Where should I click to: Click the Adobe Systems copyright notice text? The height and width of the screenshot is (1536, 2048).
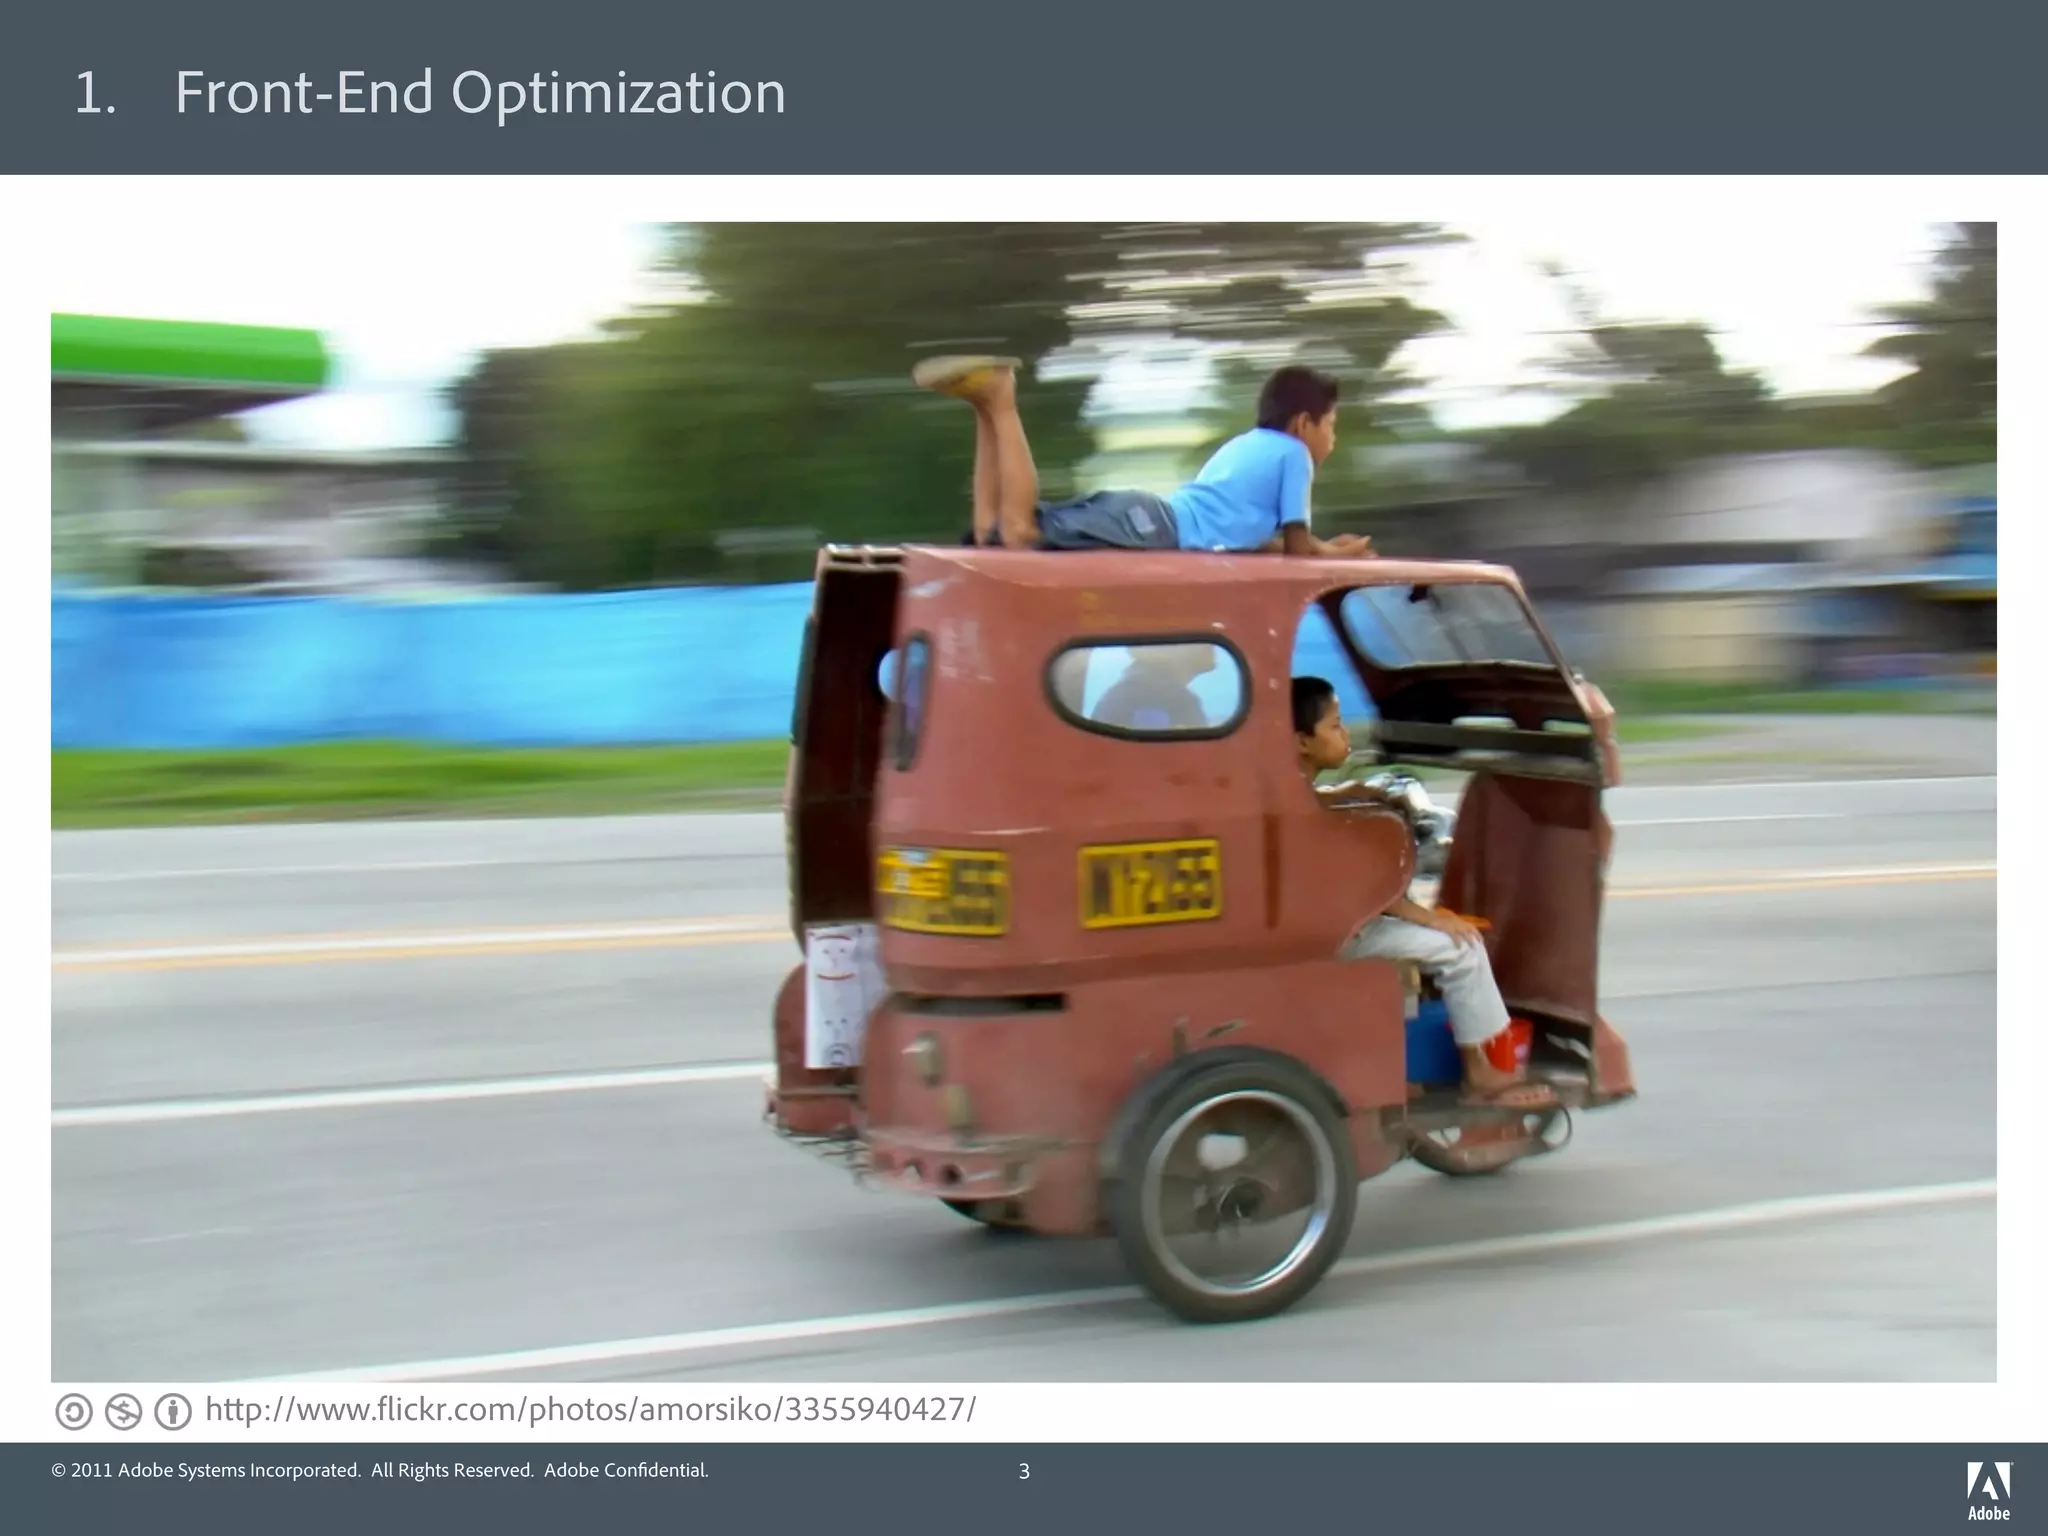pyautogui.click(x=380, y=1470)
